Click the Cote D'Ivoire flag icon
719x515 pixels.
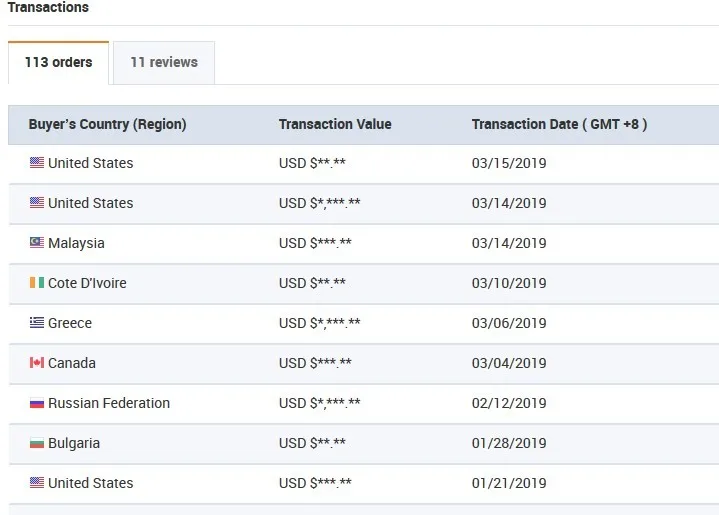(x=37, y=283)
